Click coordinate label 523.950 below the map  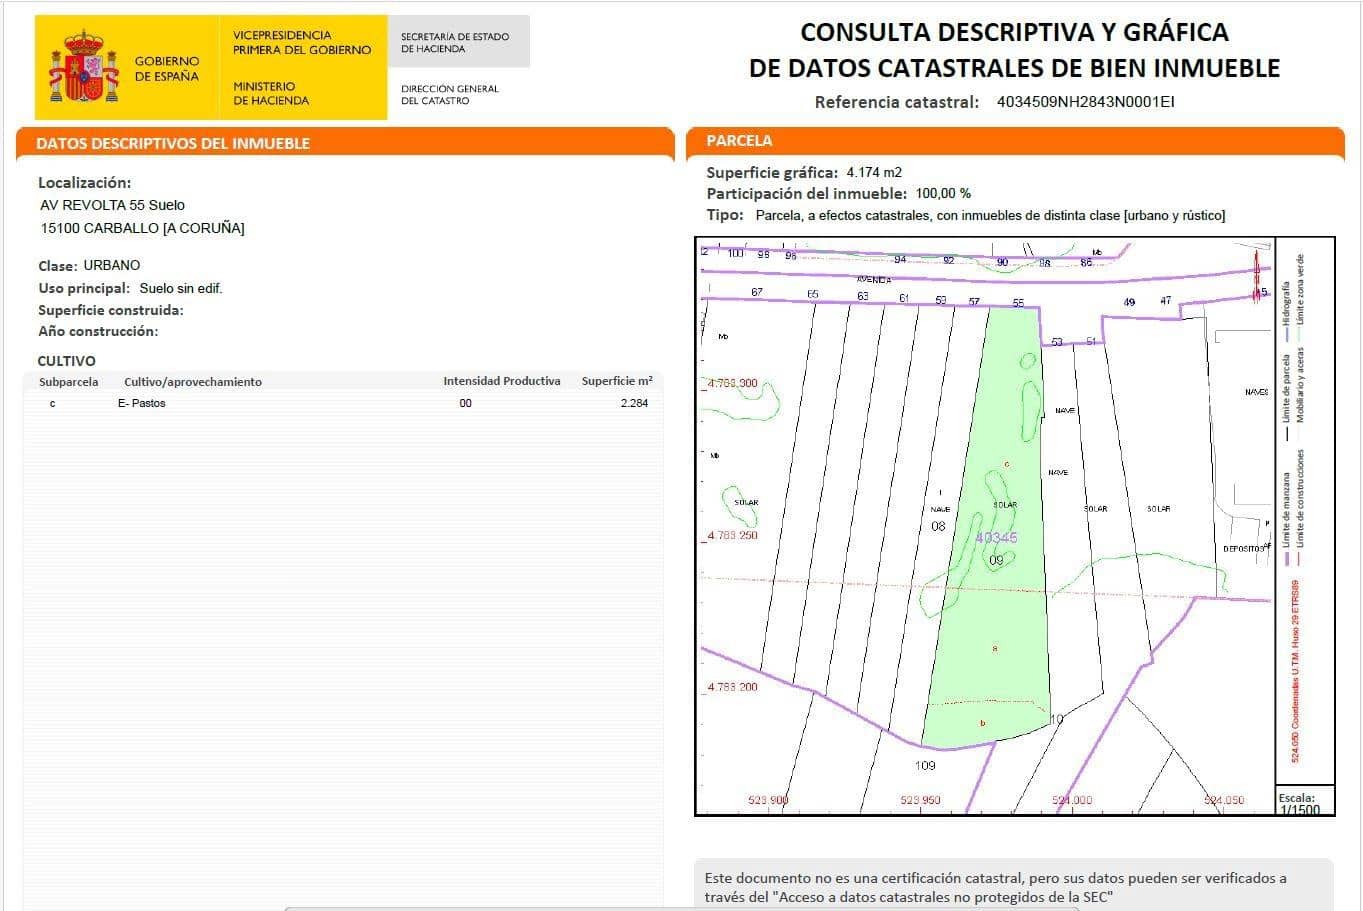[x=921, y=799]
